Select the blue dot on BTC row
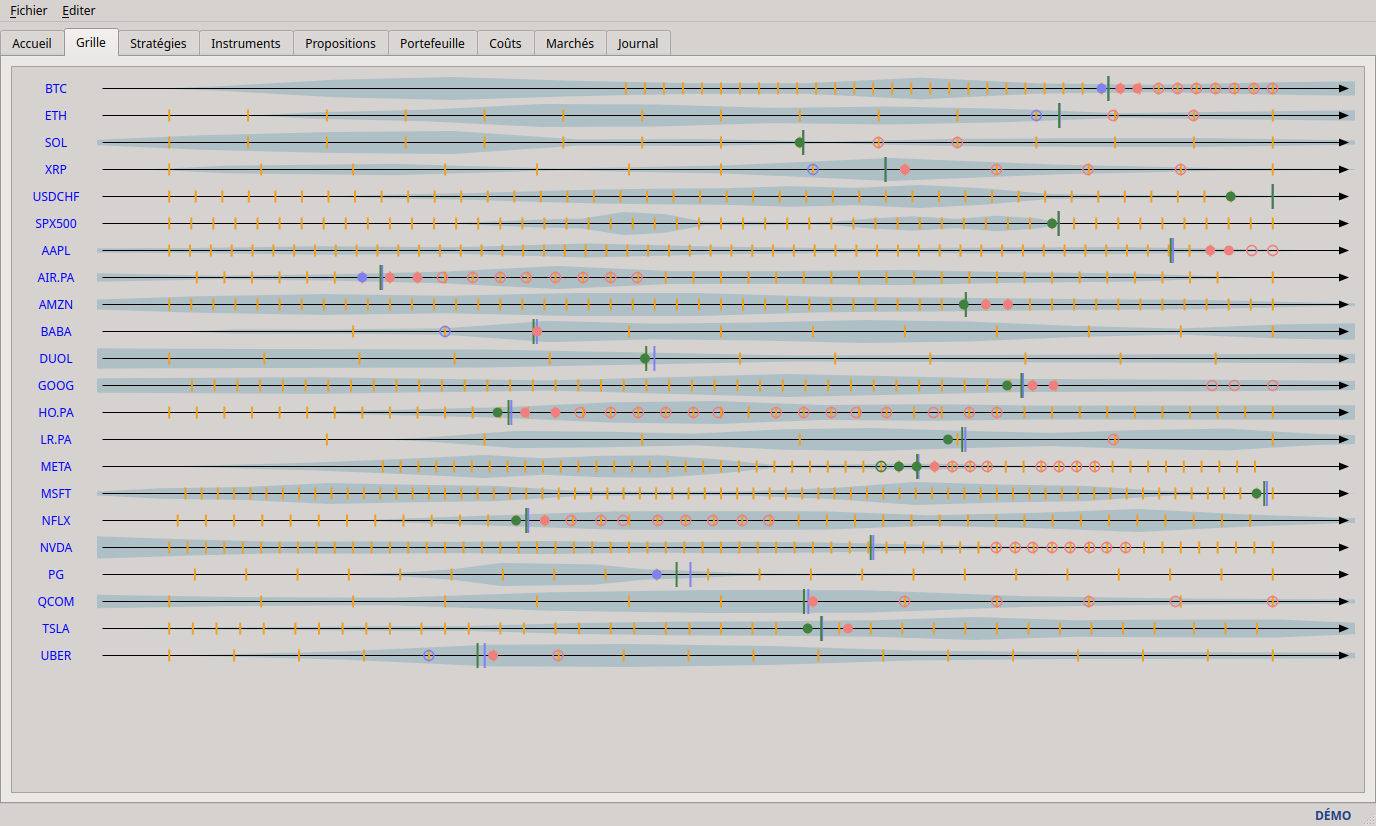Screen dimensions: 1376x826 click(1102, 88)
